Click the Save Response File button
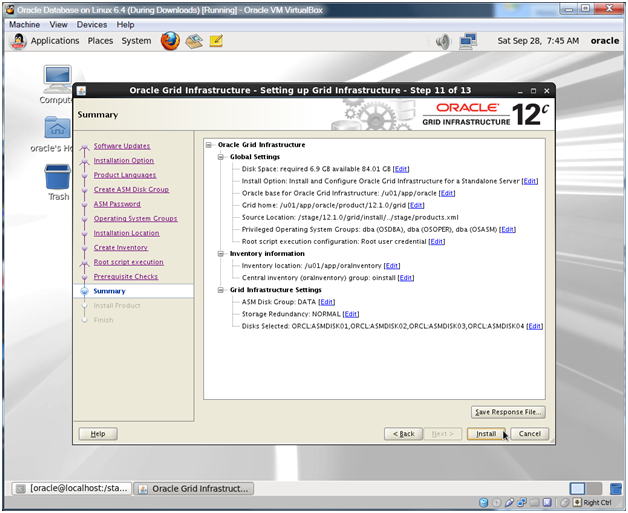The image size is (628, 513). tap(508, 412)
